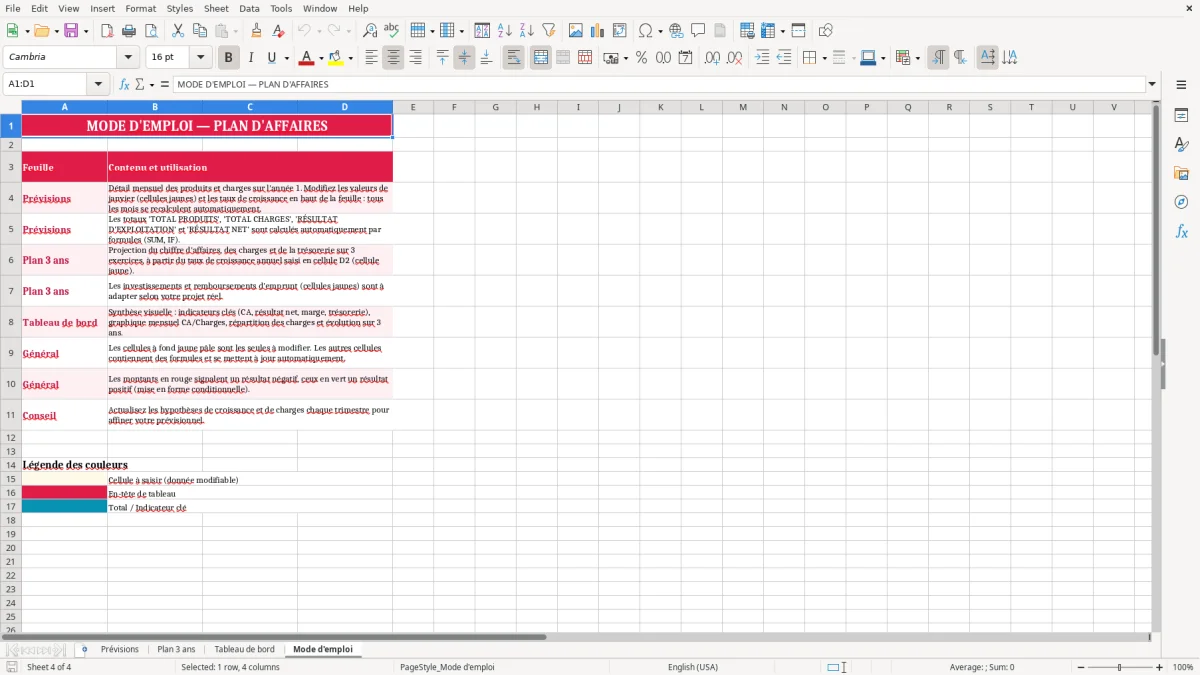
Task: Switch to the Plan 3 ans sheet tab
Action: point(176,650)
